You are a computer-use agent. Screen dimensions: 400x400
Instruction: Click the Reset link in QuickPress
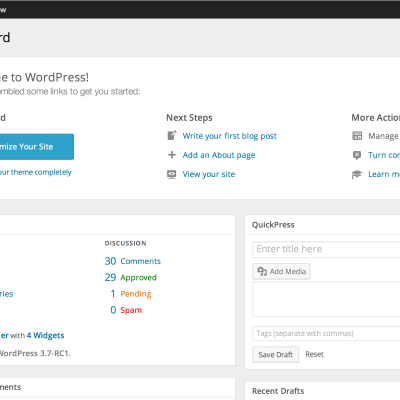click(x=314, y=354)
